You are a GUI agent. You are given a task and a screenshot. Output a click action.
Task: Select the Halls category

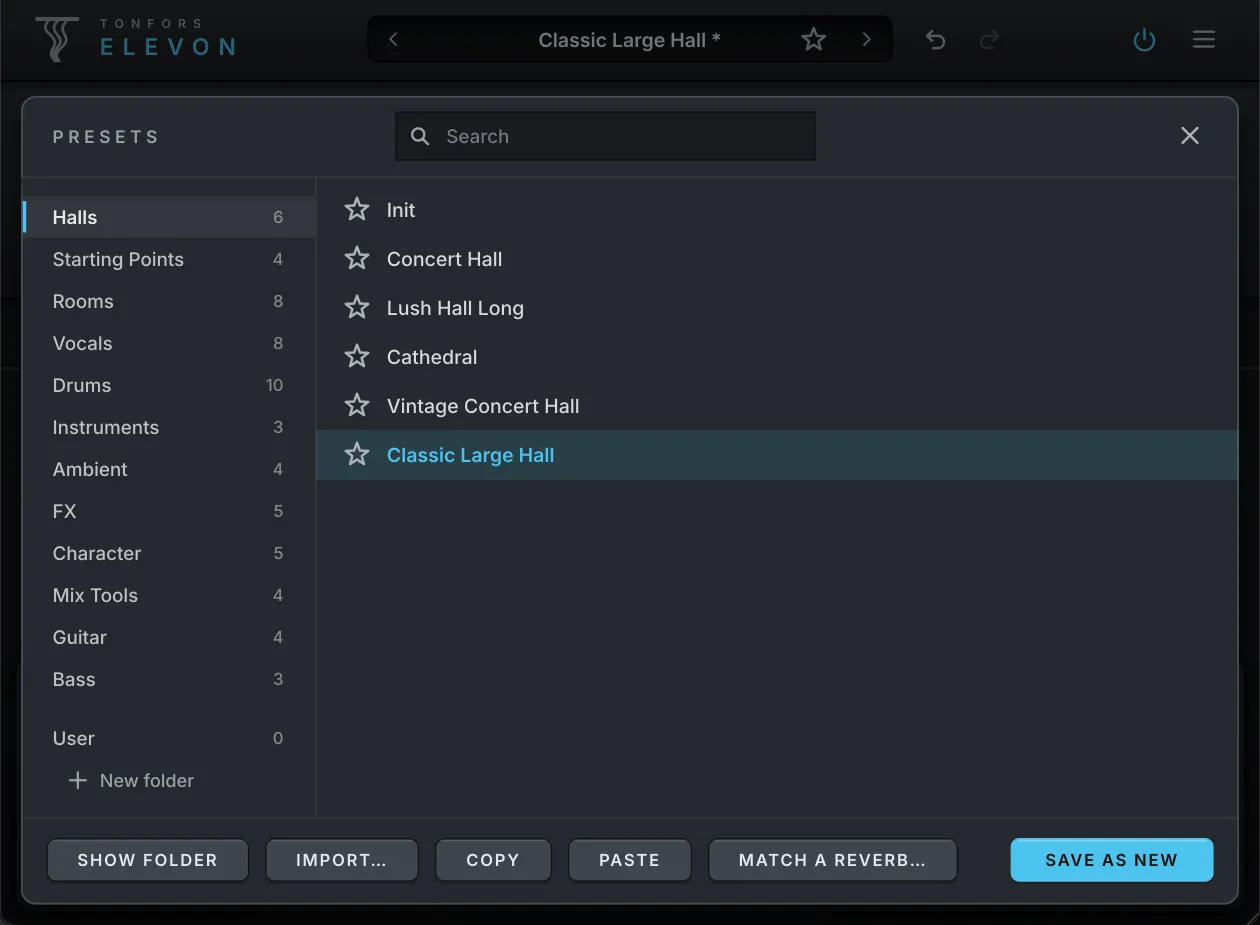[169, 217]
